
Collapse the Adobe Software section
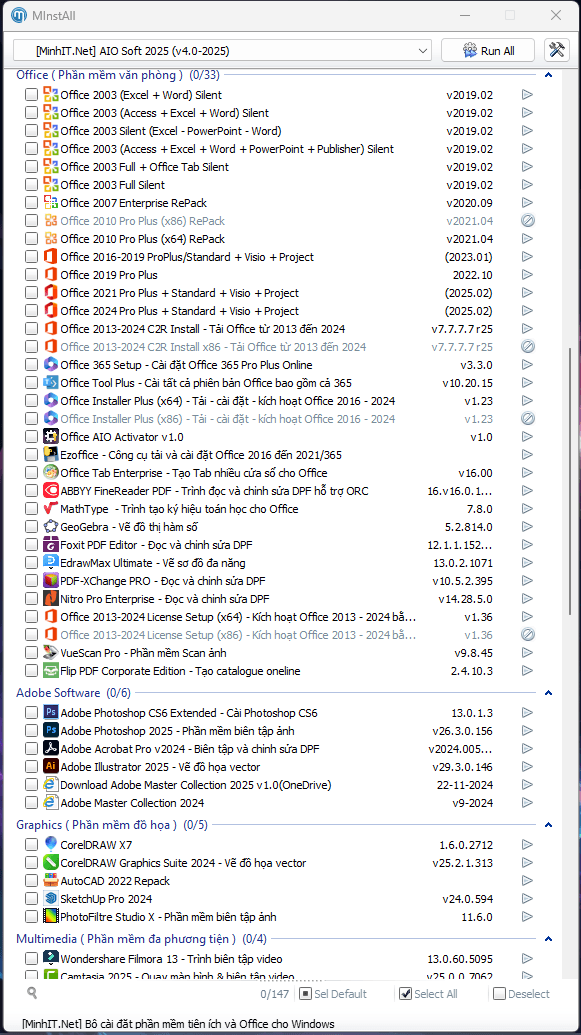(x=547, y=693)
